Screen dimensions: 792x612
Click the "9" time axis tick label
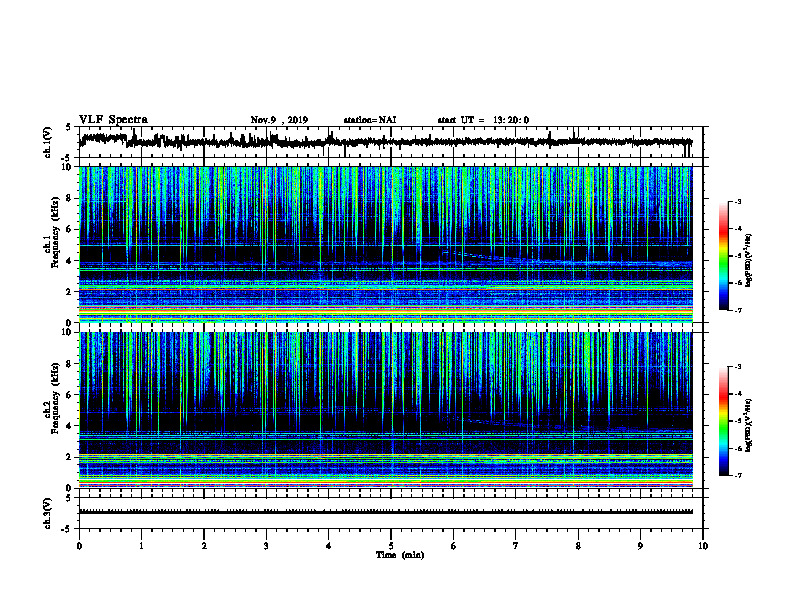640,546
